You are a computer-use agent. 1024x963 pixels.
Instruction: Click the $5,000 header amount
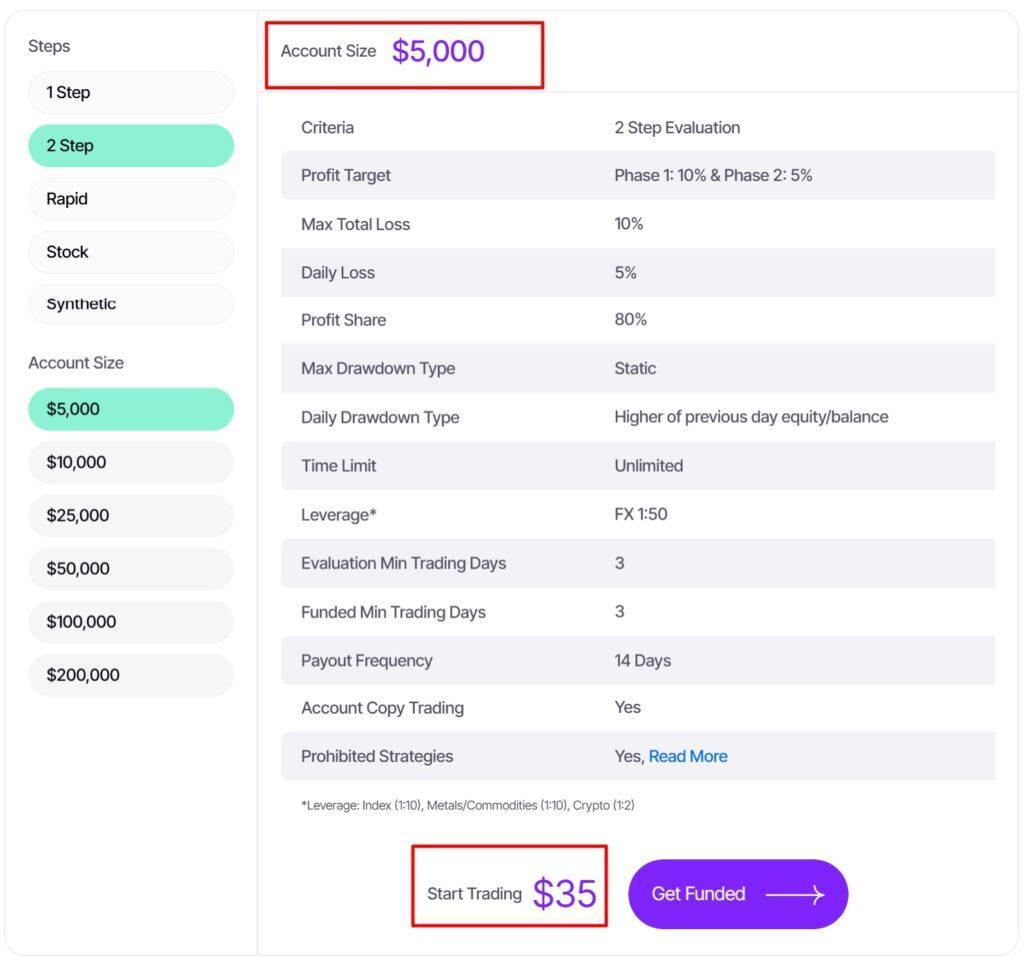438,52
